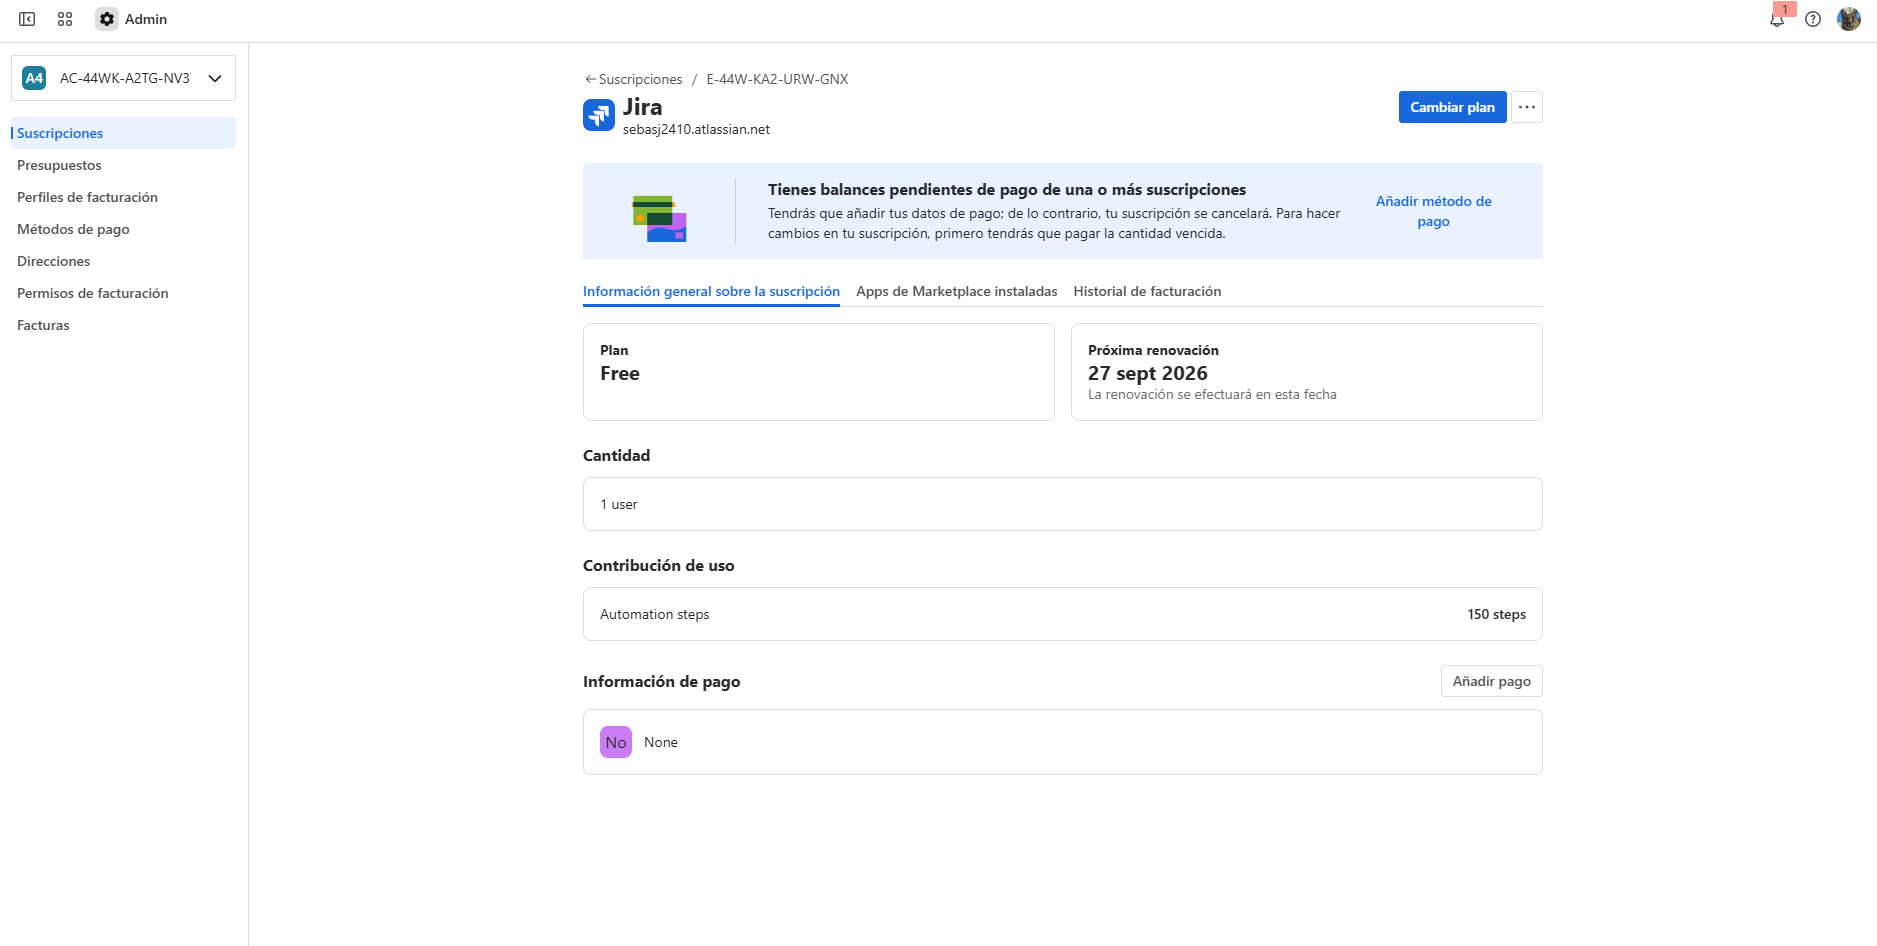This screenshot has width=1877, height=946.
Task: Open the notifications bell
Action: (x=1777, y=19)
